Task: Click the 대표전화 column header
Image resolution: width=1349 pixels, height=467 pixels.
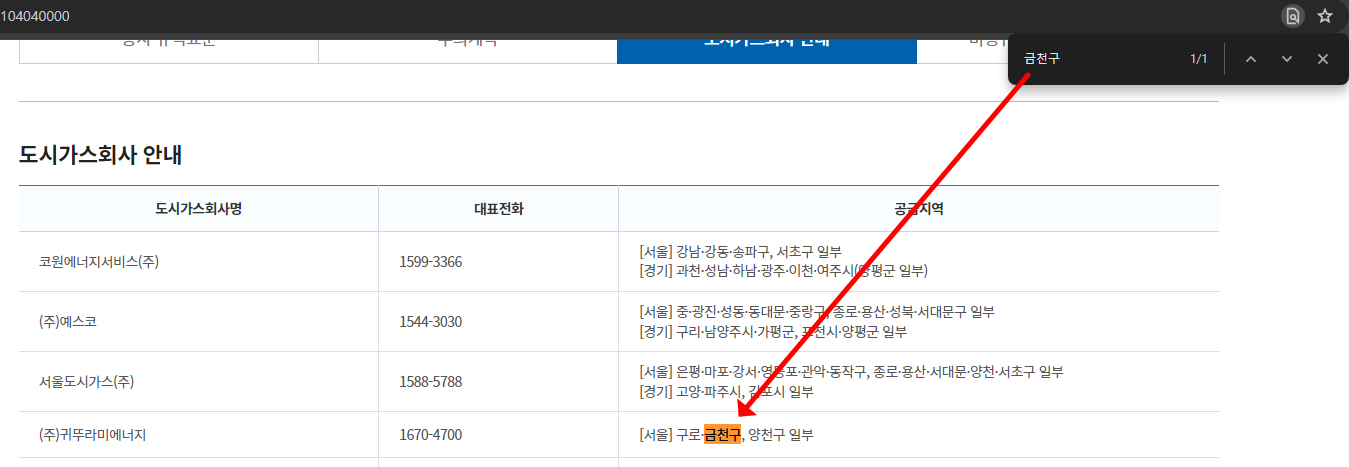Action: [498, 209]
